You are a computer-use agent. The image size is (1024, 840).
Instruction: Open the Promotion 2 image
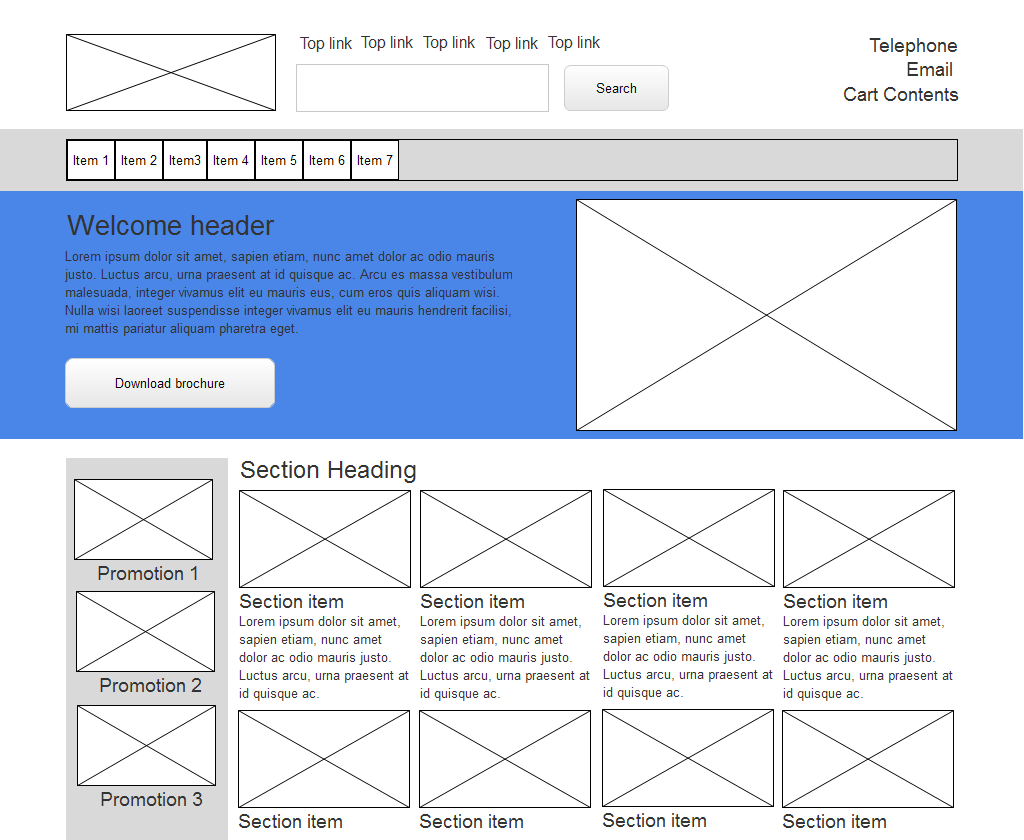(x=145, y=632)
